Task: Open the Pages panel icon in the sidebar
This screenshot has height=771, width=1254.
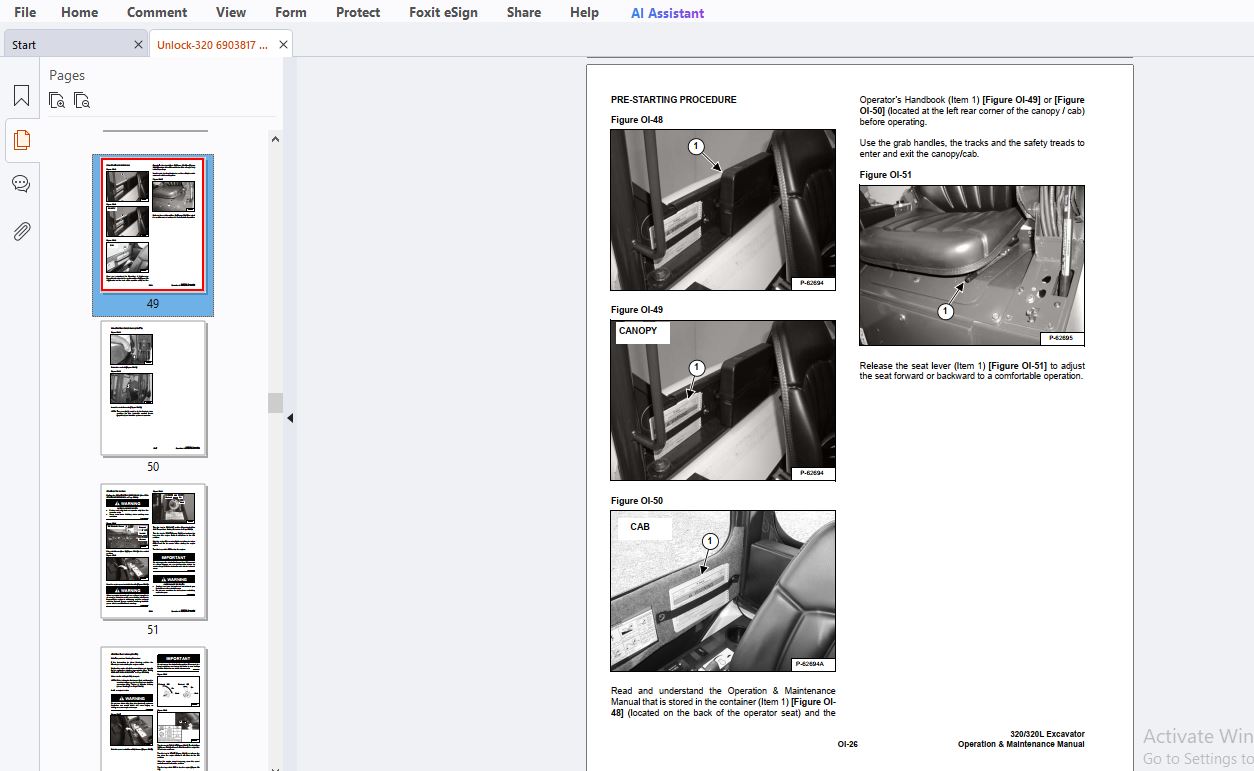Action: [x=21, y=140]
